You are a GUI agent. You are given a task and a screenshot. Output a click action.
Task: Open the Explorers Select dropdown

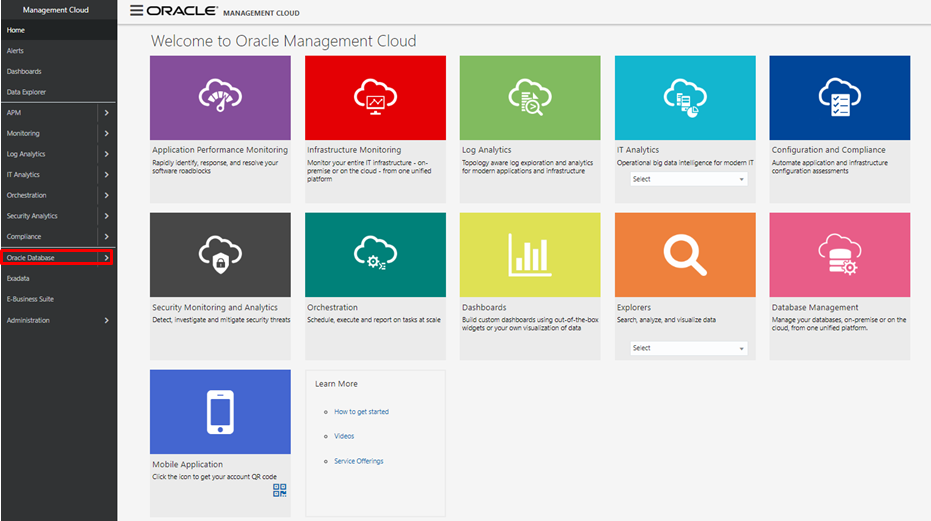(689, 348)
